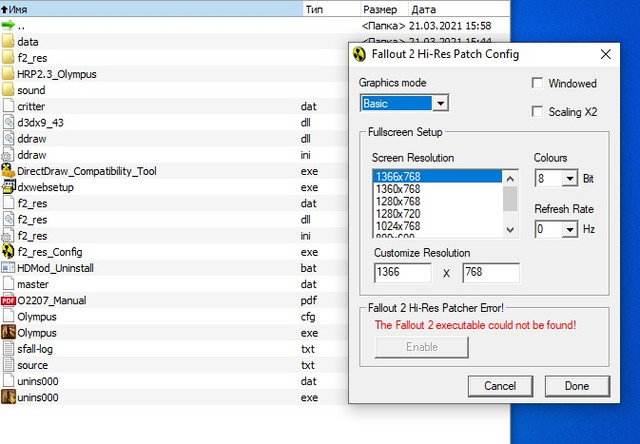
Task: Select the sfall-log file name
Action: pos(35,349)
